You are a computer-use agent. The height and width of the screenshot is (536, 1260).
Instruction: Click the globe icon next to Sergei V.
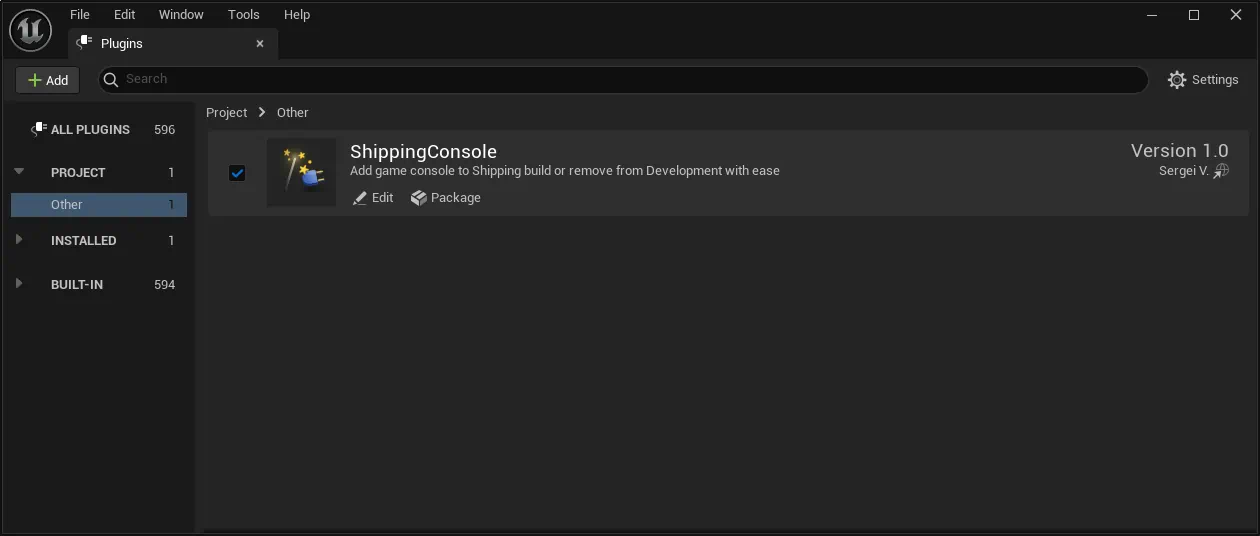1221,171
